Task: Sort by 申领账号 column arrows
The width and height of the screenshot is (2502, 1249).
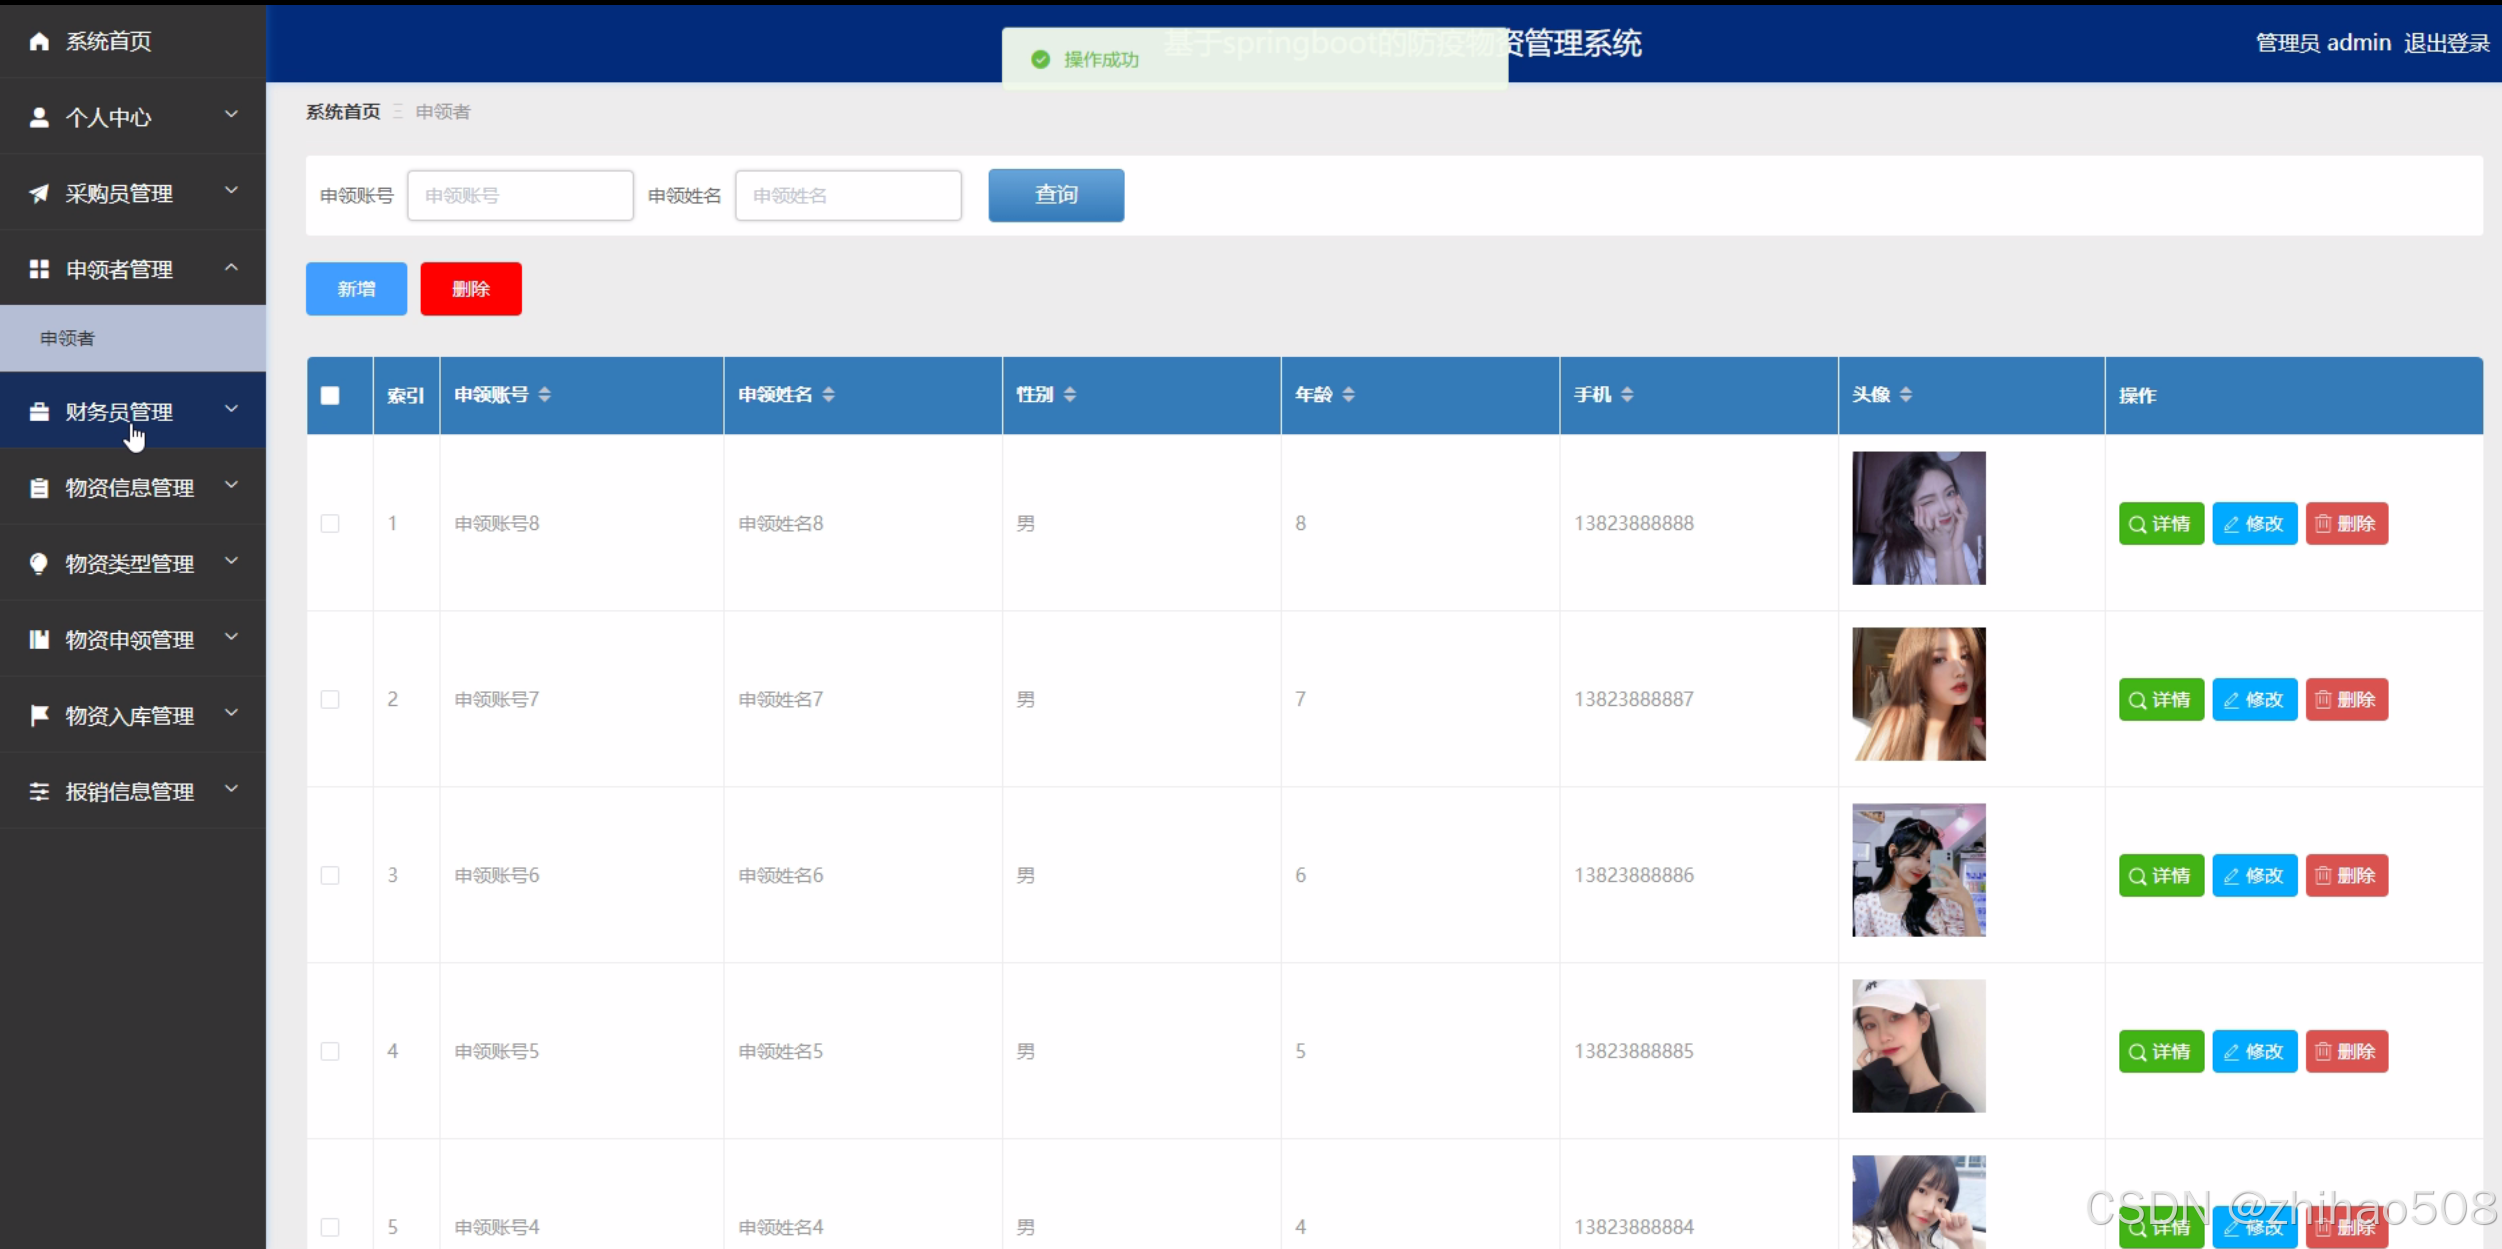Action: point(545,395)
